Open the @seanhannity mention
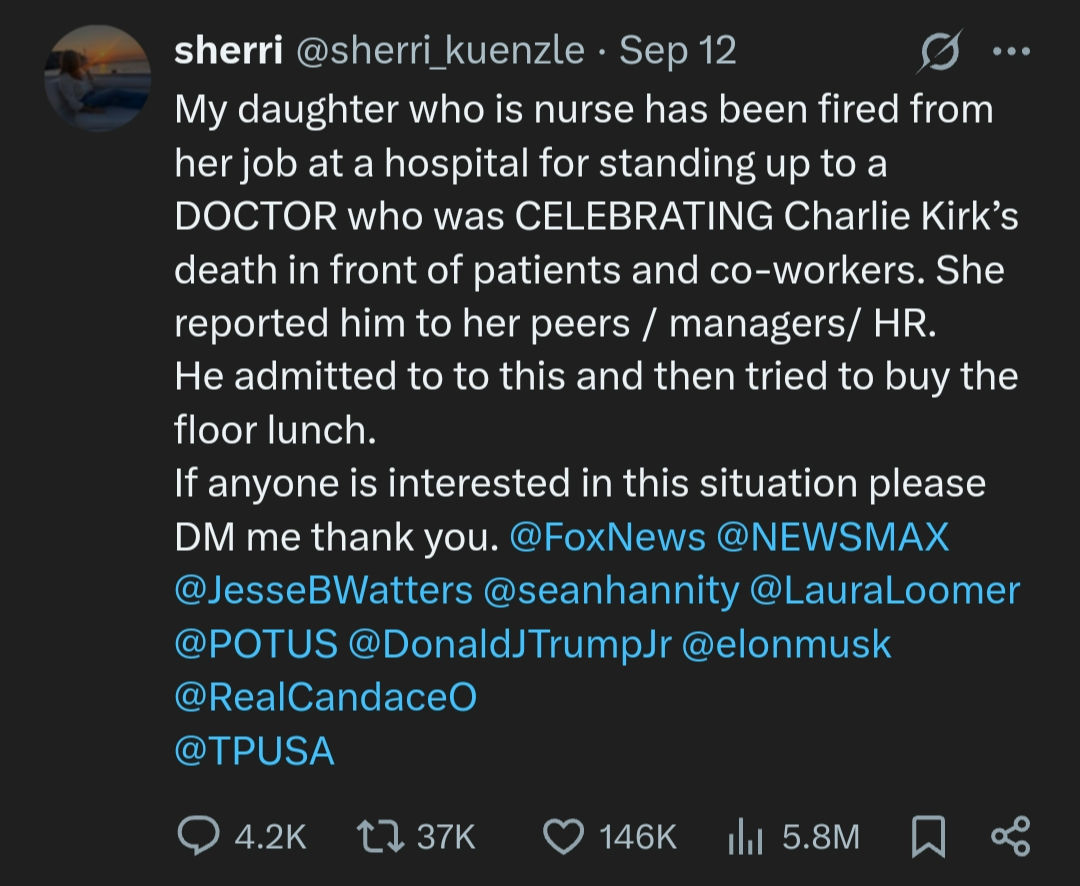The height and width of the screenshot is (886, 1080). 610,591
